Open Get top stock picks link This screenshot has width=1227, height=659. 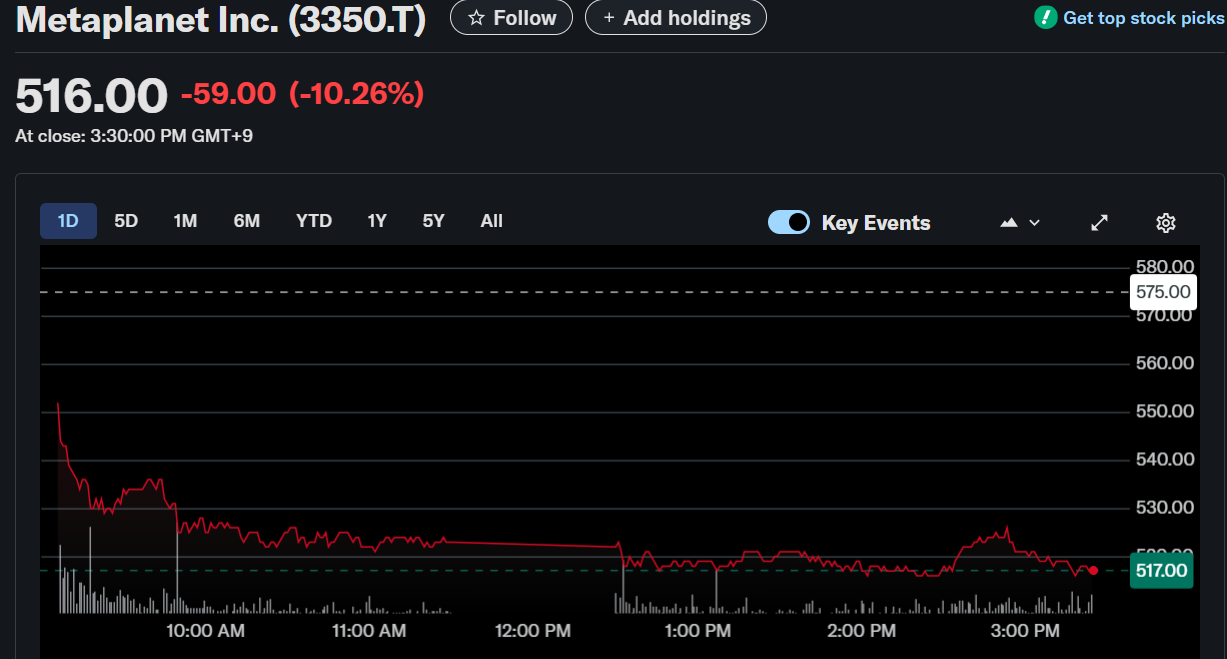(x=1143, y=18)
